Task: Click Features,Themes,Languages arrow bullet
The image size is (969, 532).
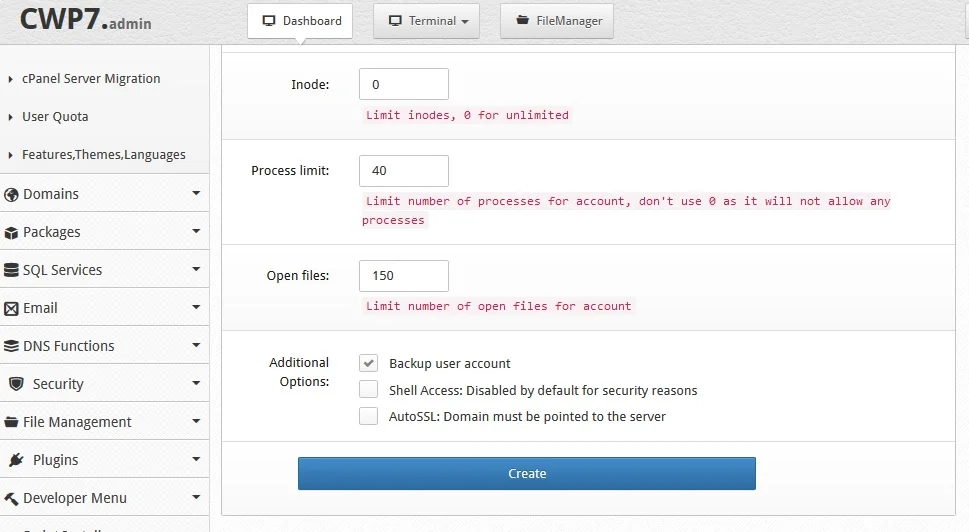Action: 10,155
